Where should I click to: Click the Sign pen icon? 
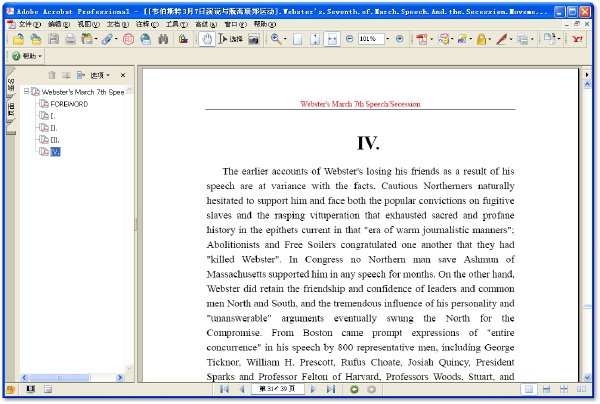(502, 39)
